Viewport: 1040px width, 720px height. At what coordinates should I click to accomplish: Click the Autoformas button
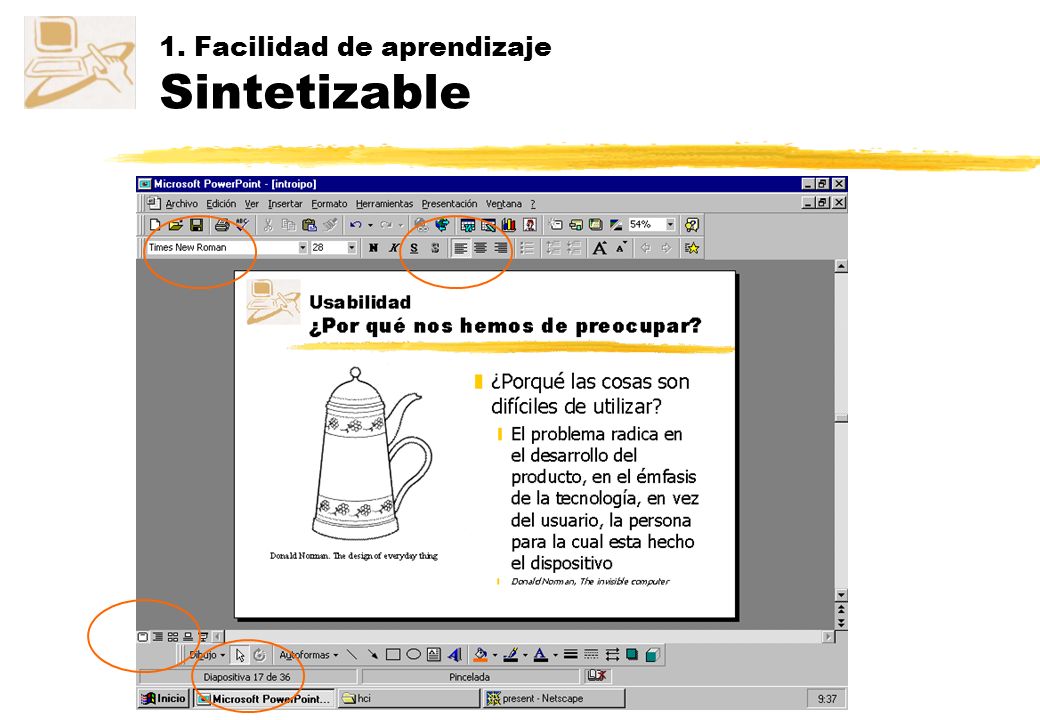308,655
